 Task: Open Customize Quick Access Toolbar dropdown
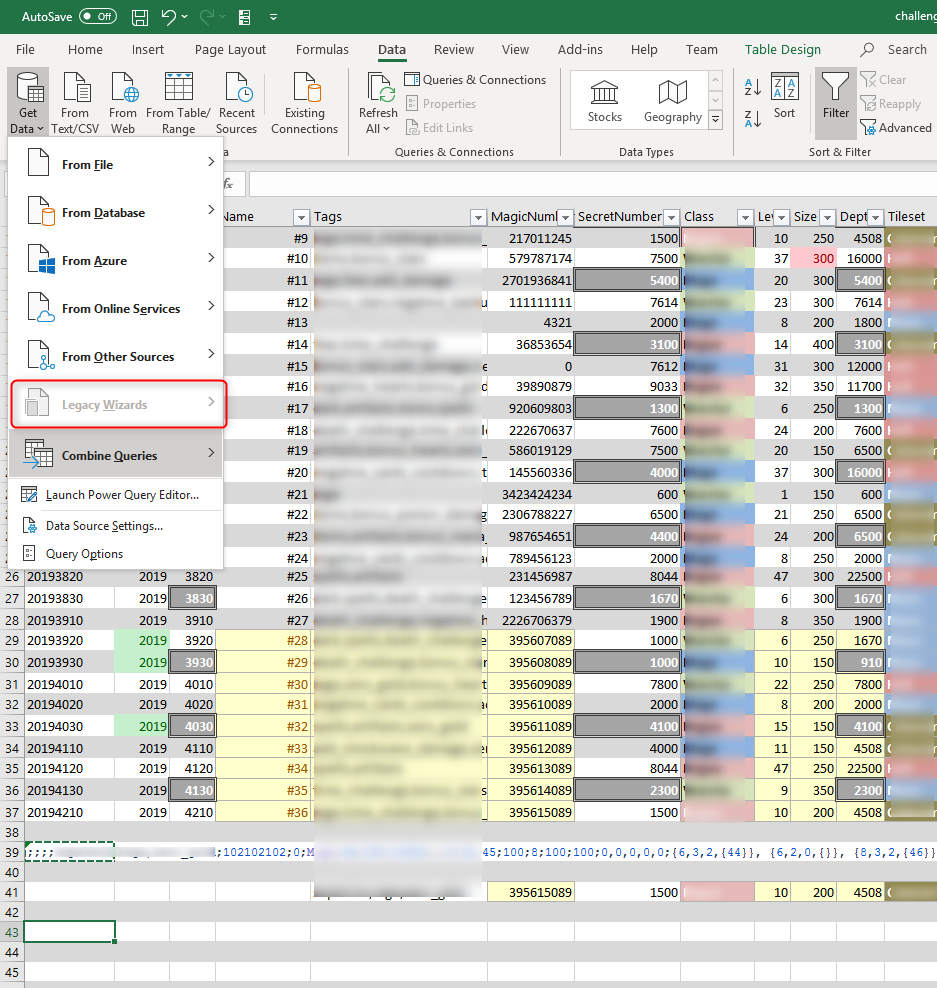(x=273, y=17)
